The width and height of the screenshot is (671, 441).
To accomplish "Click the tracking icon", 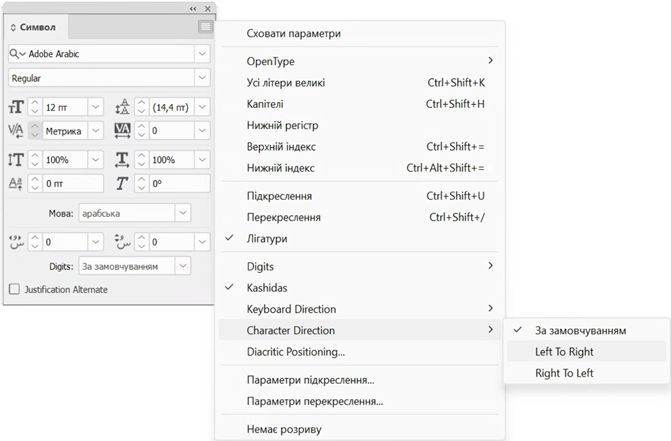I will click(122, 130).
